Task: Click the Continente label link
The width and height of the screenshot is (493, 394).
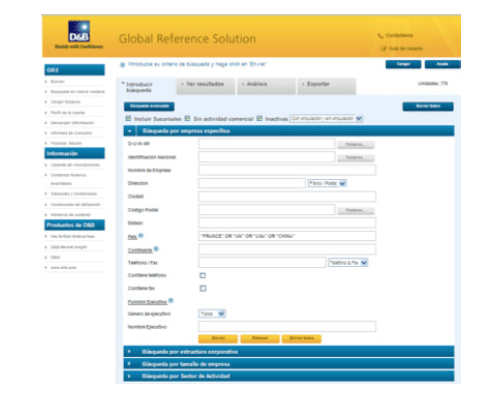Action: pos(140,250)
